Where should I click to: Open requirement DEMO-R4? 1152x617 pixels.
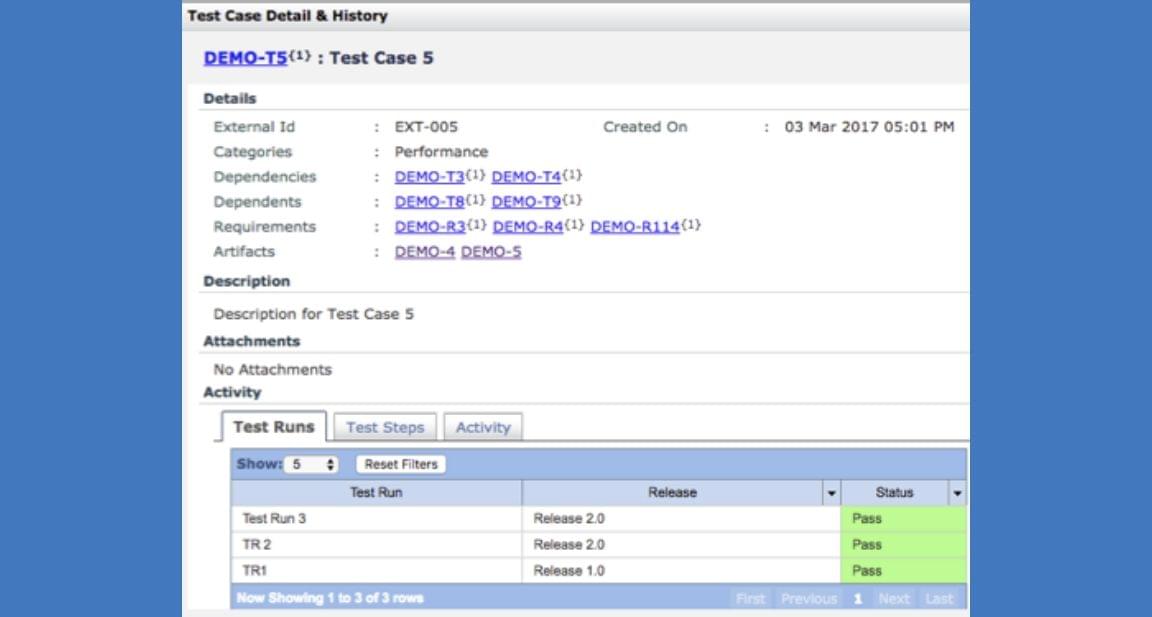click(x=528, y=227)
